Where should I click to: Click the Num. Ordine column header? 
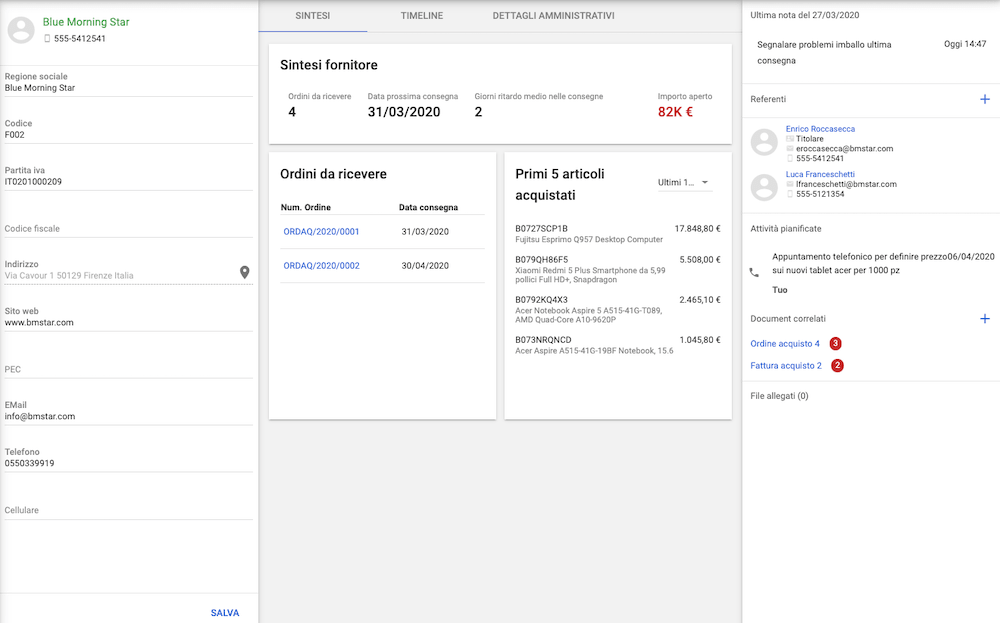pyautogui.click(x=305, y=207)
